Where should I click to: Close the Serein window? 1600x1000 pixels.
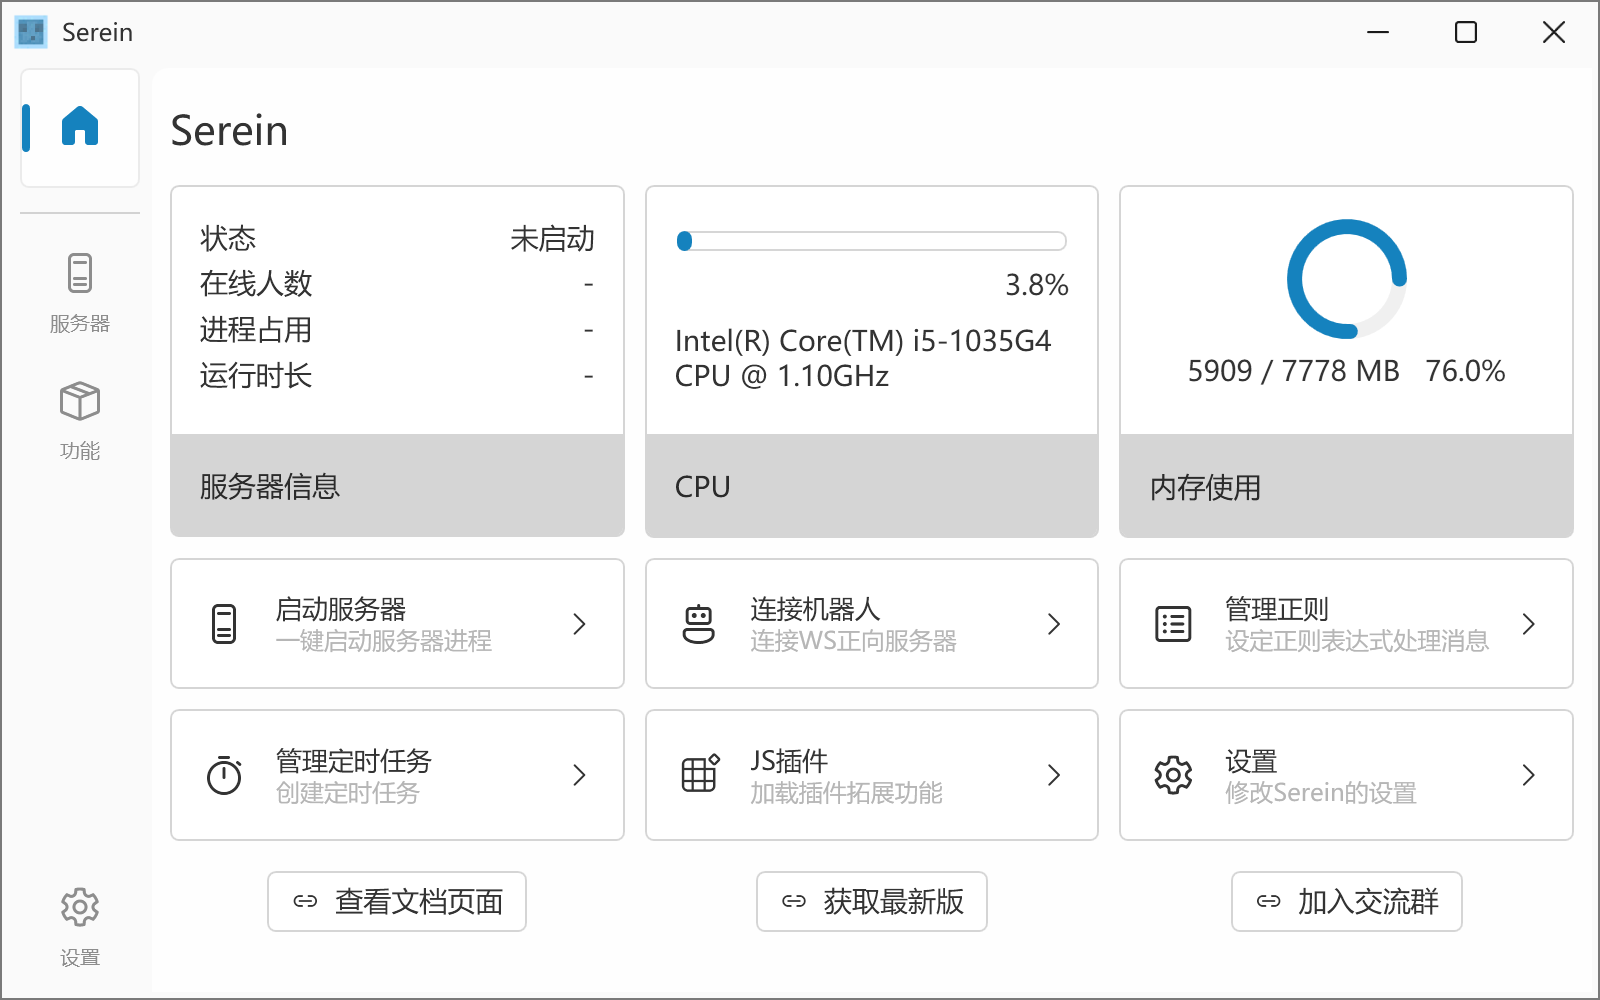pos(1554,32)
